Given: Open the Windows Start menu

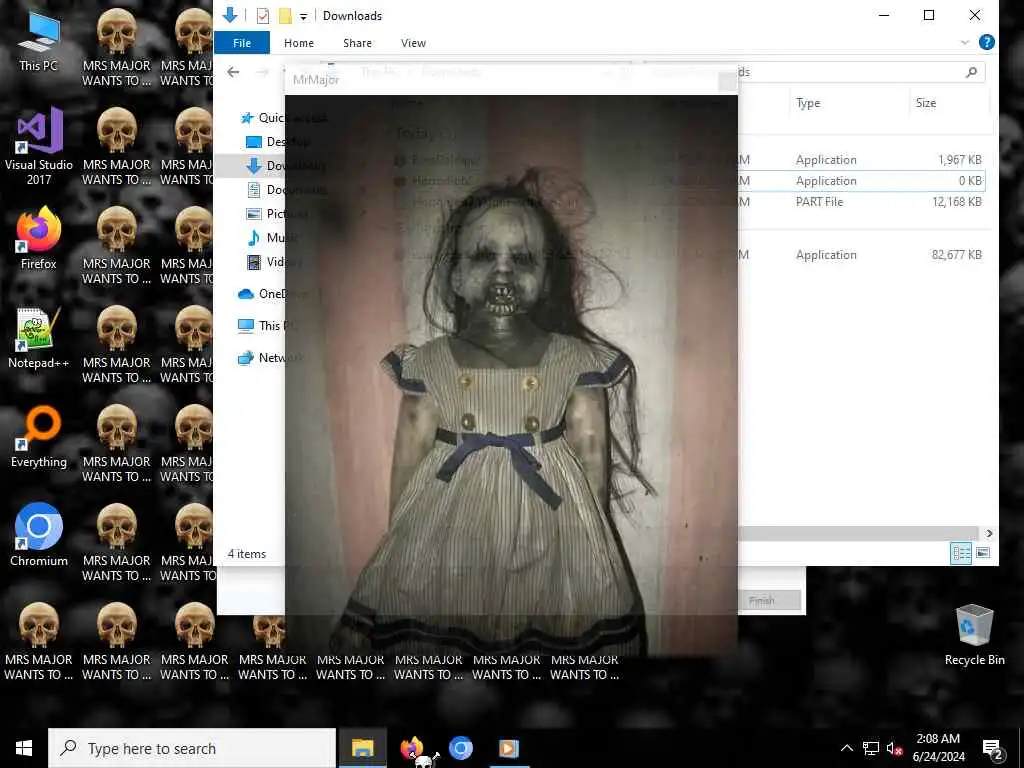Looking at the screenshot, I should point(24,748).
